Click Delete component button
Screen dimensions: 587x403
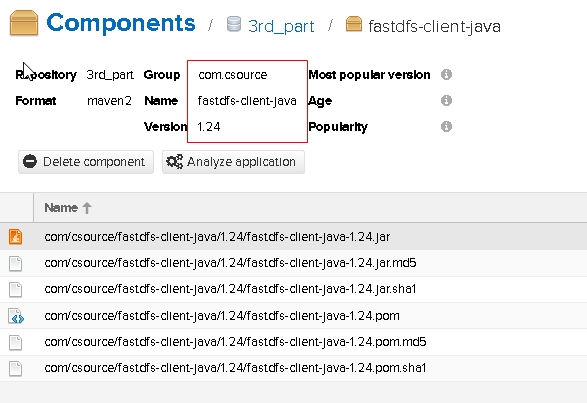[86, 162]
